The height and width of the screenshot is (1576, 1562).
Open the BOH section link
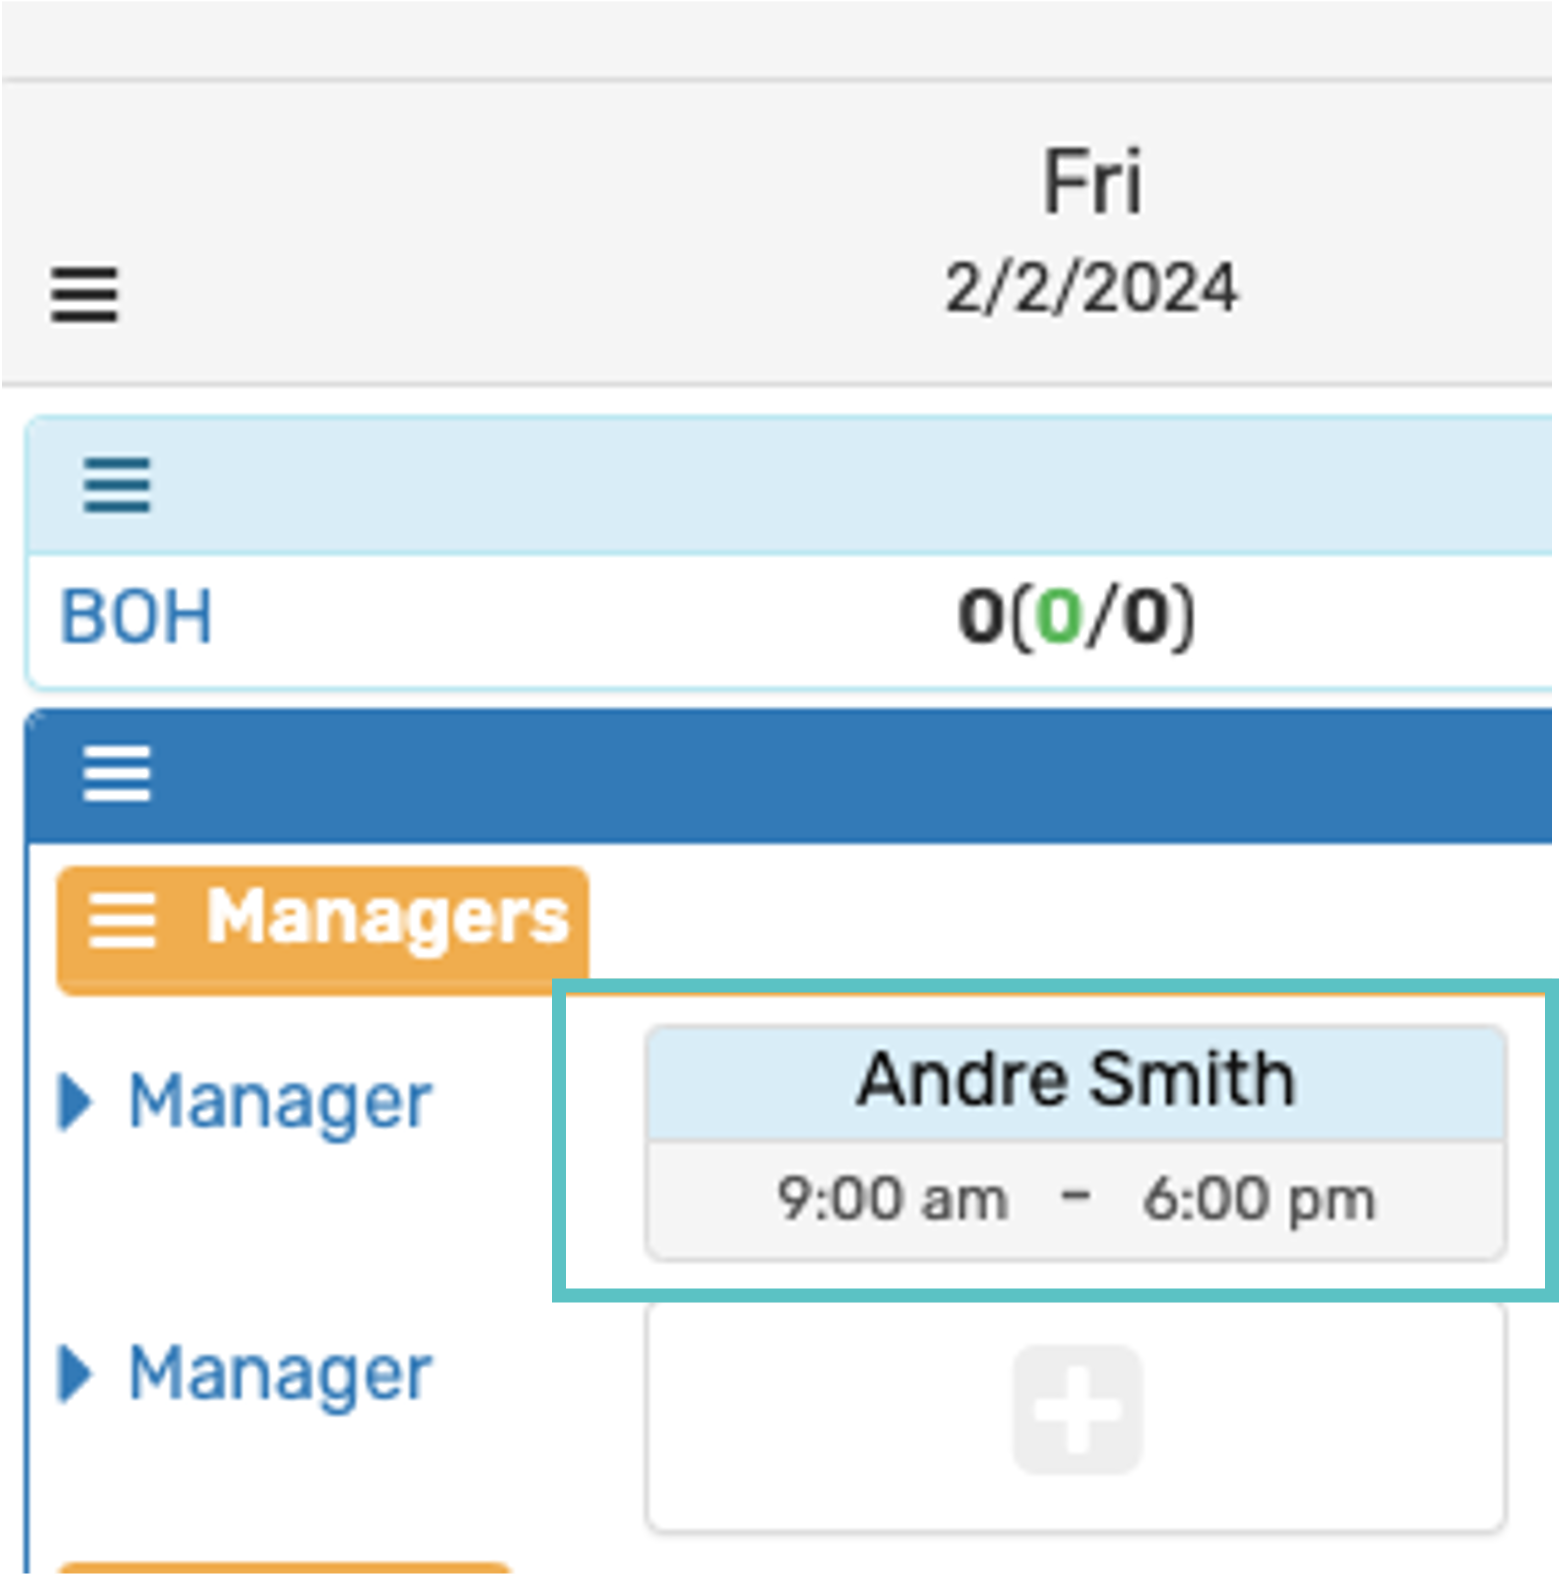(137, 617)
